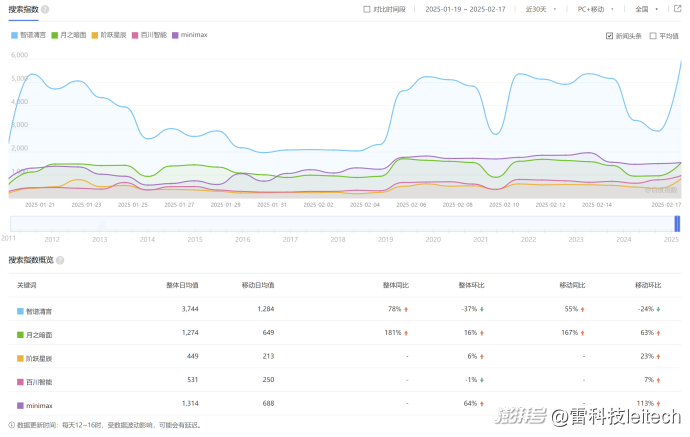Click the info icon before 数据更新时间 note
This screenshot has height=437, width=690.
(x=11, y=425)
